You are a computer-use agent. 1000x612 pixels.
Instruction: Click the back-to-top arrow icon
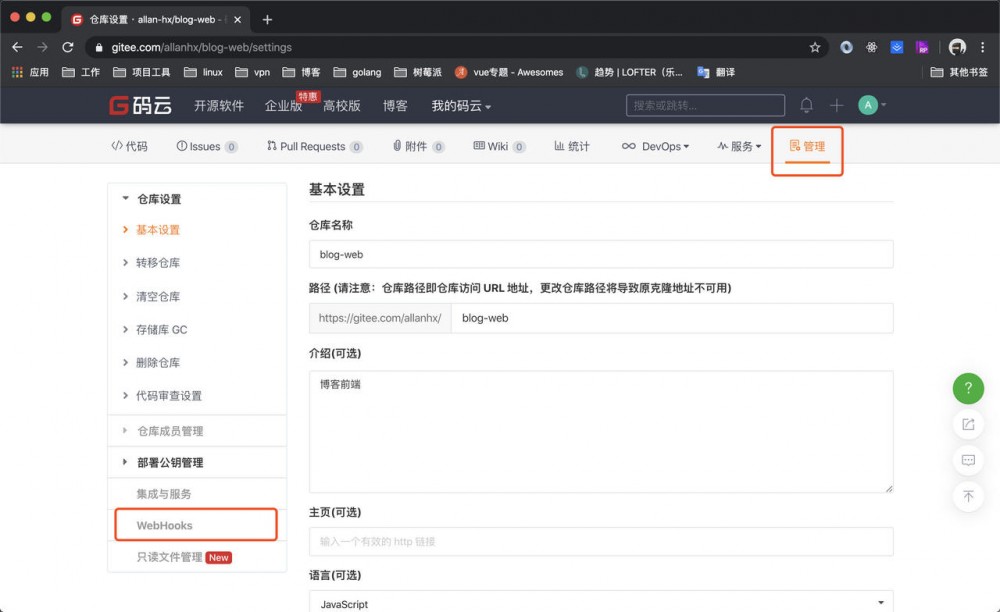(x=968, y=496)
